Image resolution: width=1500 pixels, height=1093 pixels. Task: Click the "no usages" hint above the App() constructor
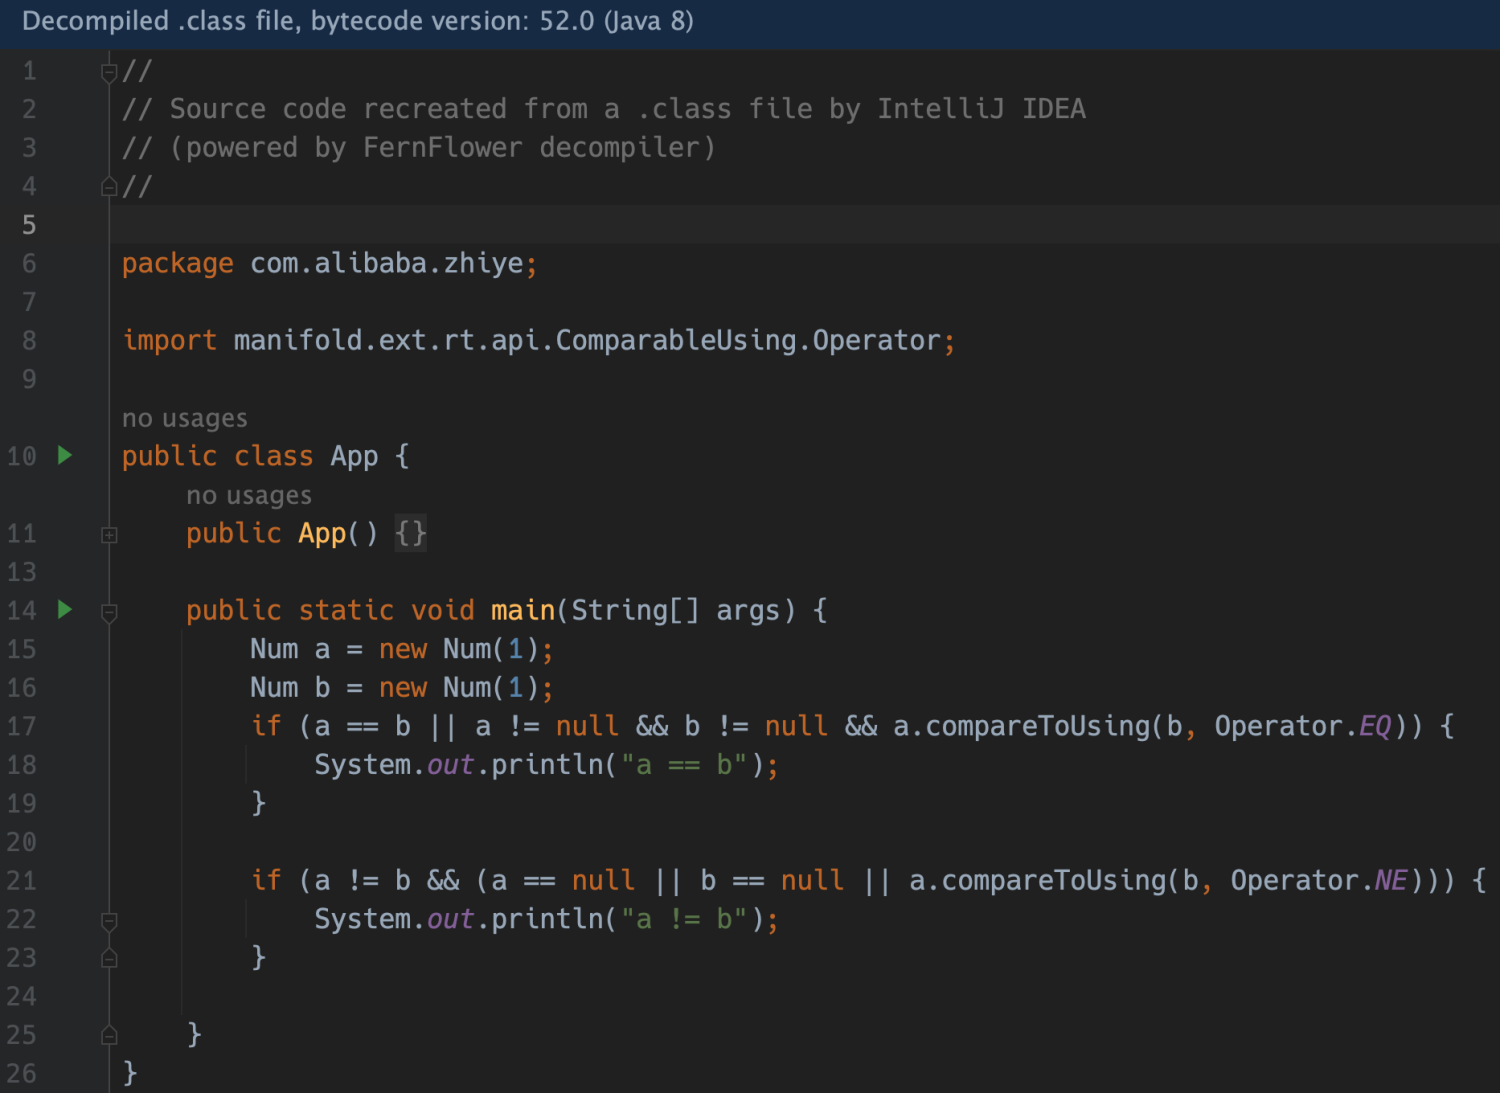pos(248,495)
